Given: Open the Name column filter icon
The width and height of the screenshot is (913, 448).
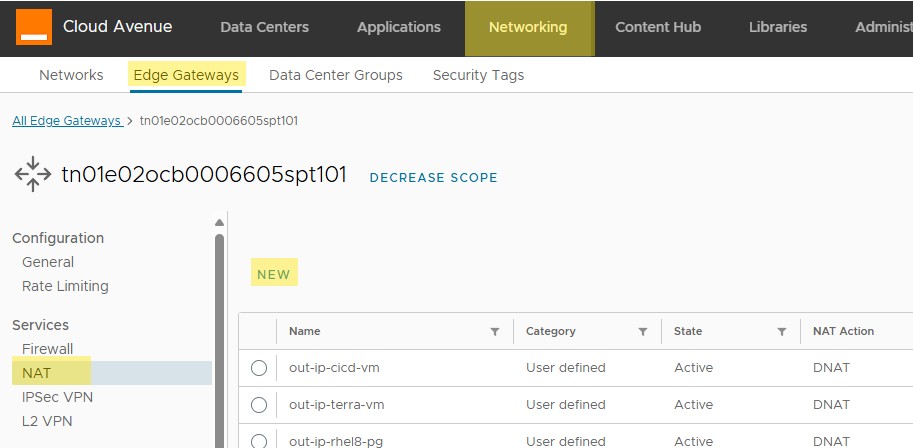Looking at the screenshot, I should coord(494,331).
